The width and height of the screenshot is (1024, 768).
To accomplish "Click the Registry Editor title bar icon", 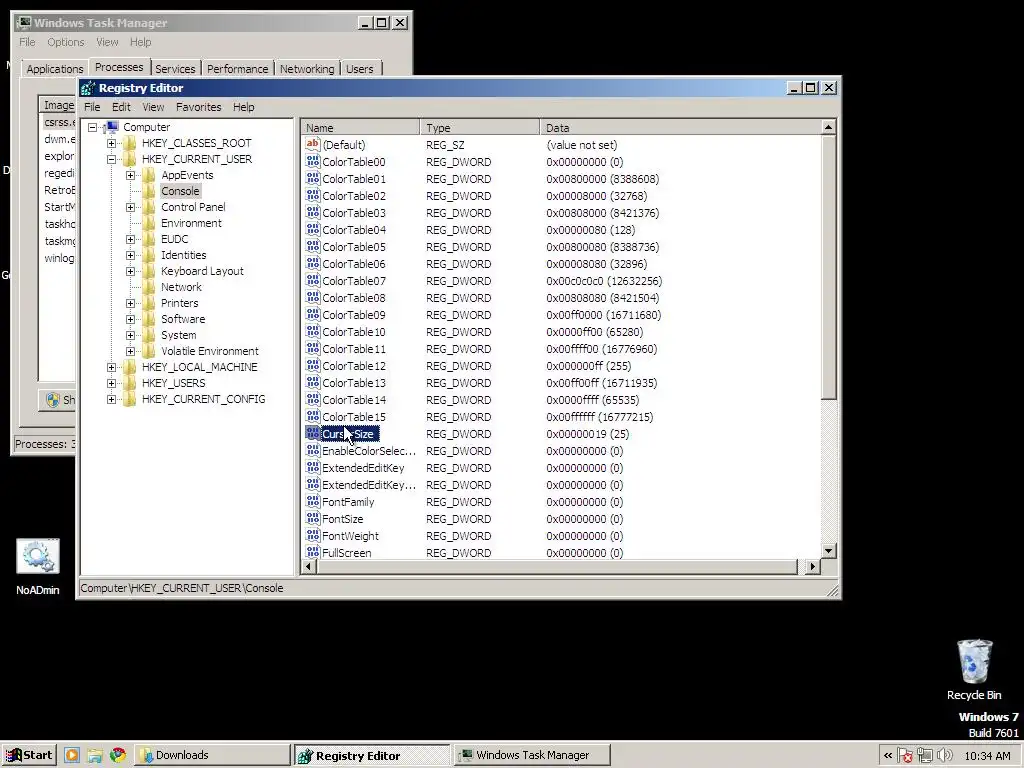I will click(x=88, y=88).
